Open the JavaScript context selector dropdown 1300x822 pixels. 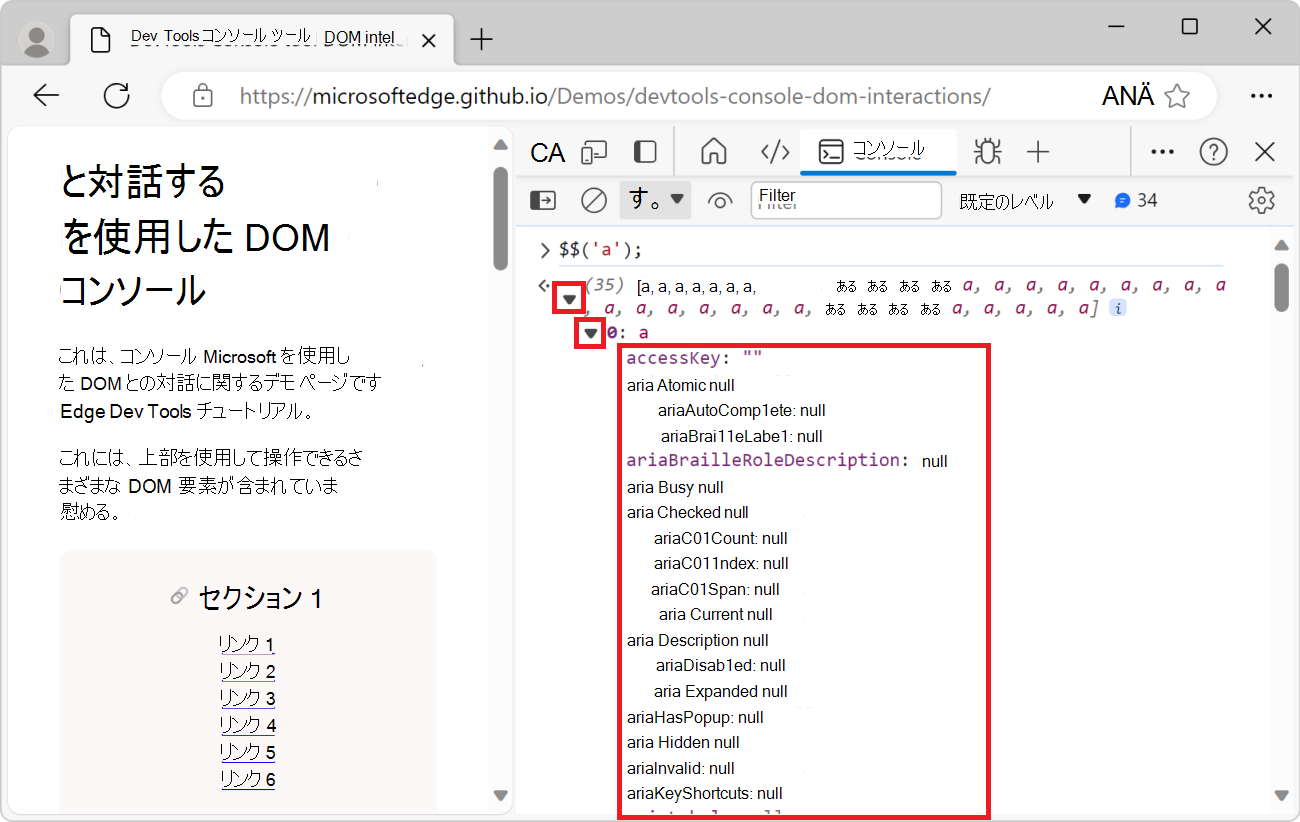(x=656, y=200)
